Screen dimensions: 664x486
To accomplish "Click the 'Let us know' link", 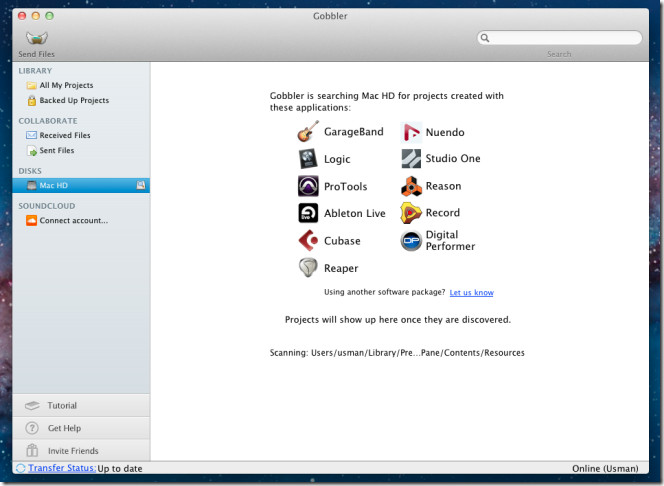I will tap(471, 293).
